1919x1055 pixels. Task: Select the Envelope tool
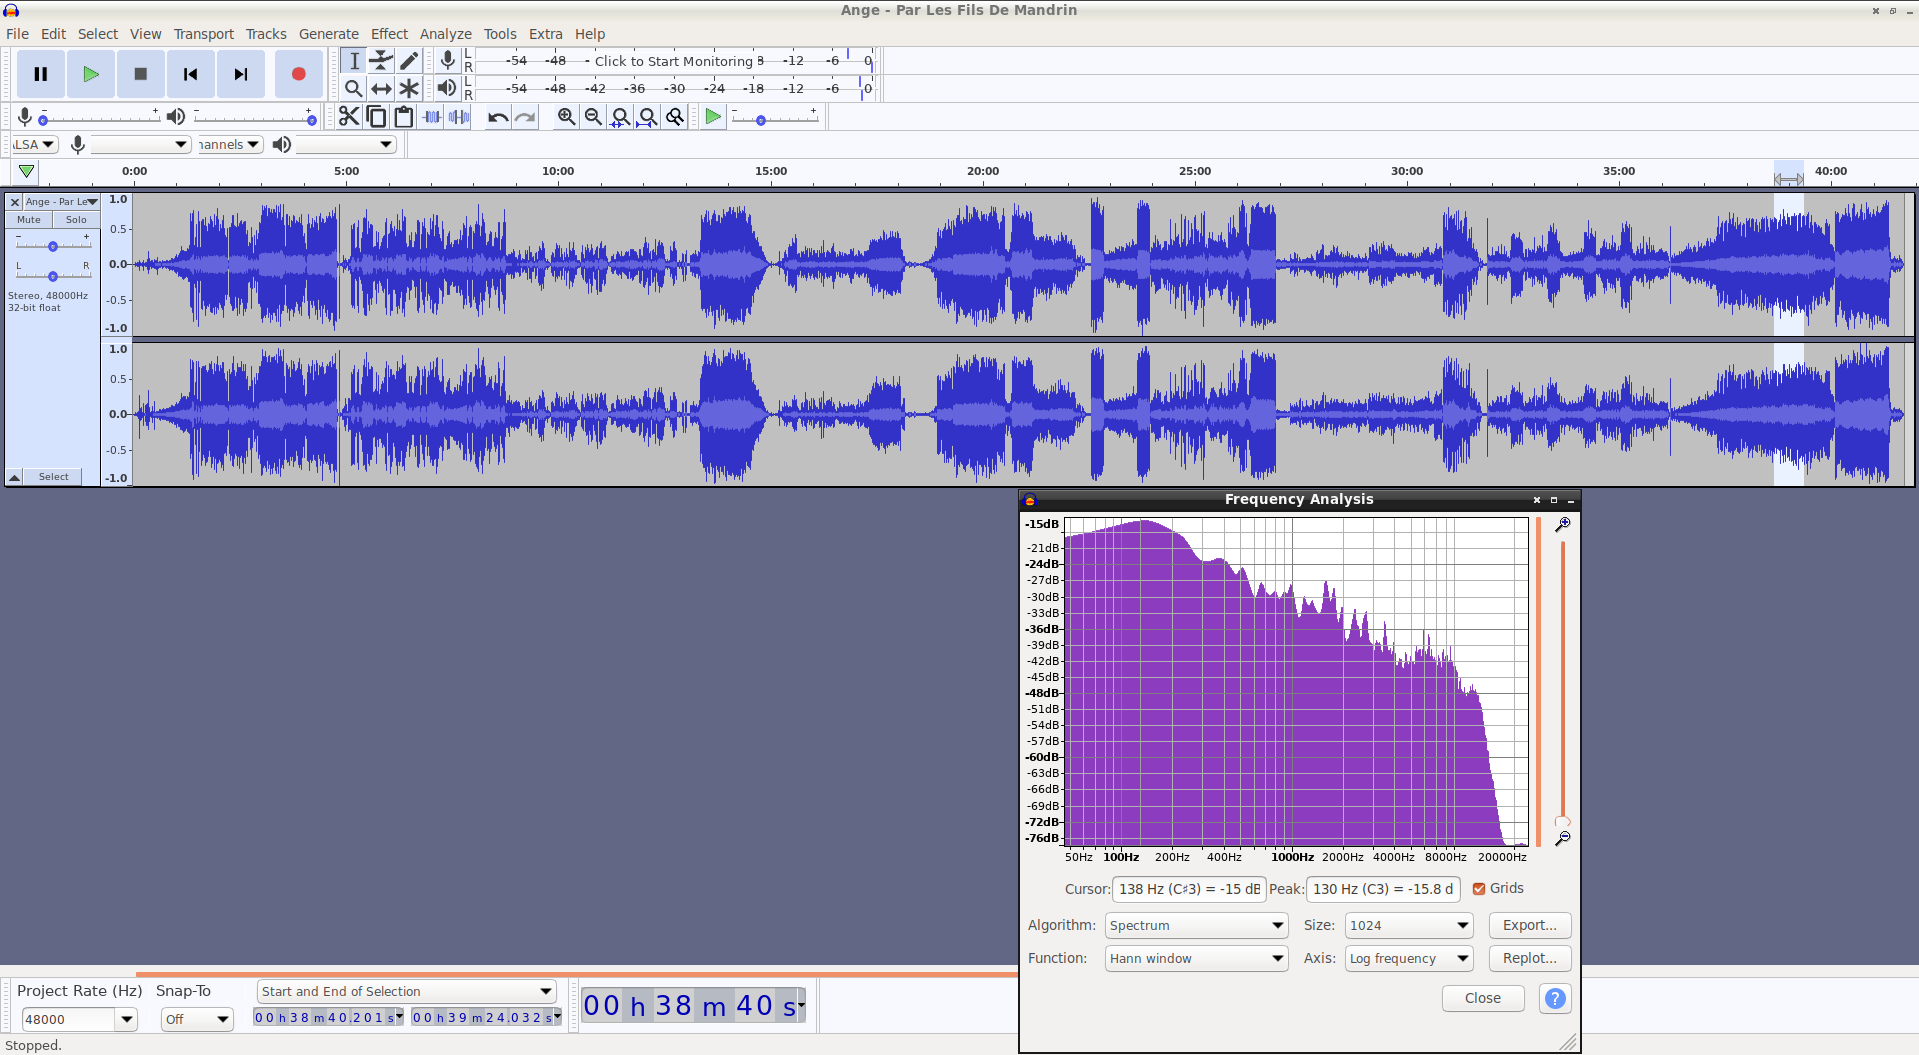(x=381, y=61)
